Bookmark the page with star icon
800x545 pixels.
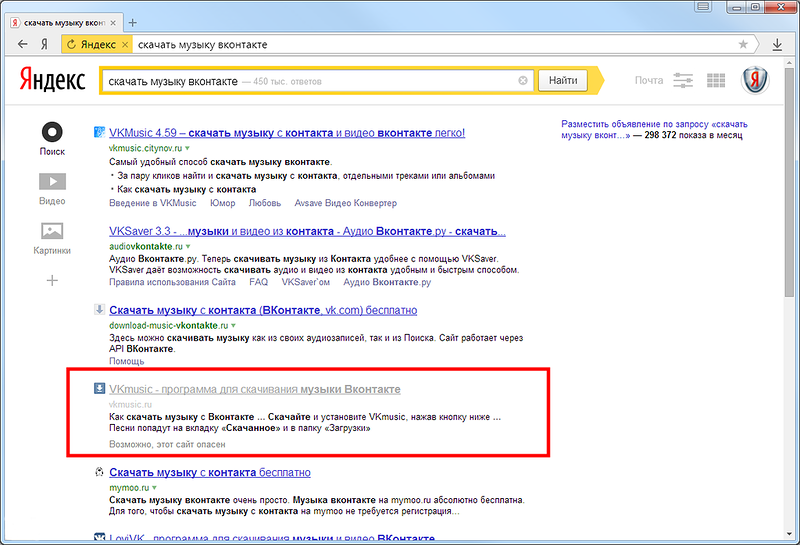(x=743, y=45)
